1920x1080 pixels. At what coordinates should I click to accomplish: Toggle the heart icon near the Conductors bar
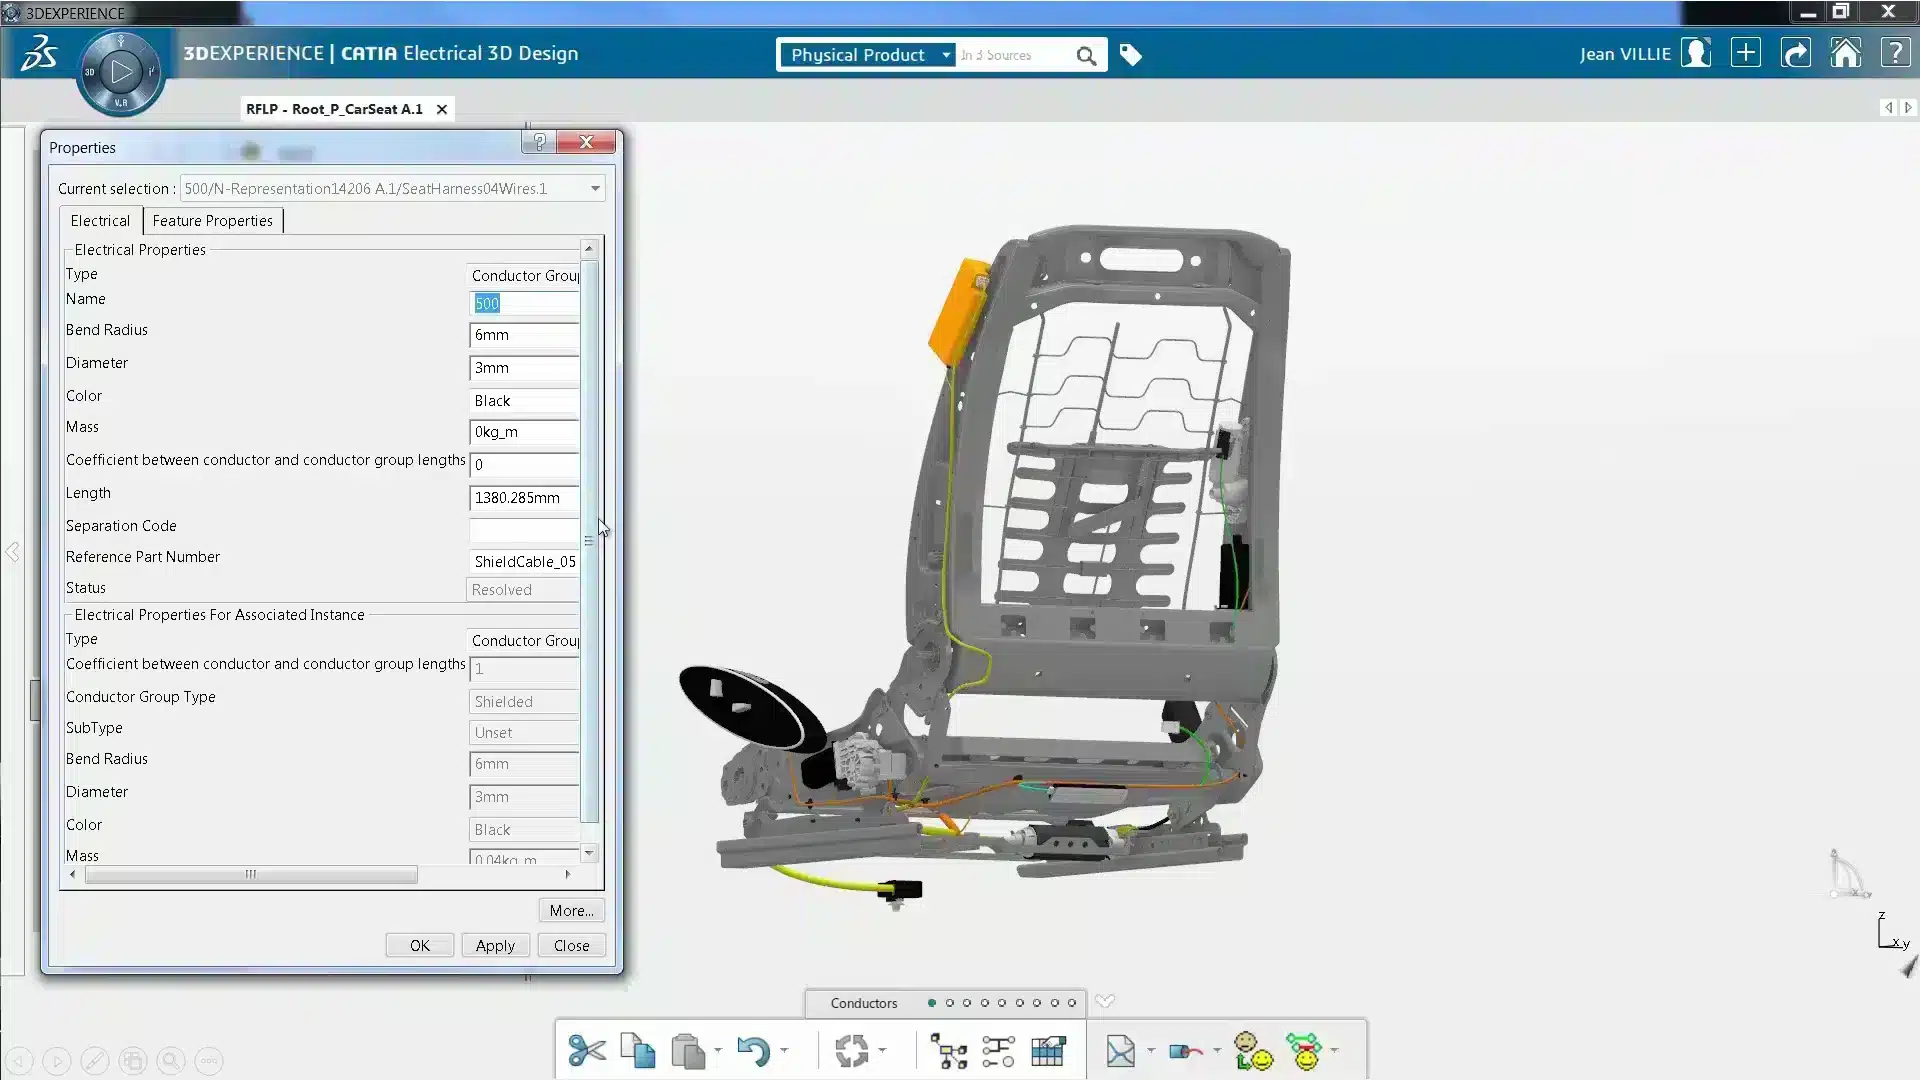pyautogui.click(x=1107, y=1000)
